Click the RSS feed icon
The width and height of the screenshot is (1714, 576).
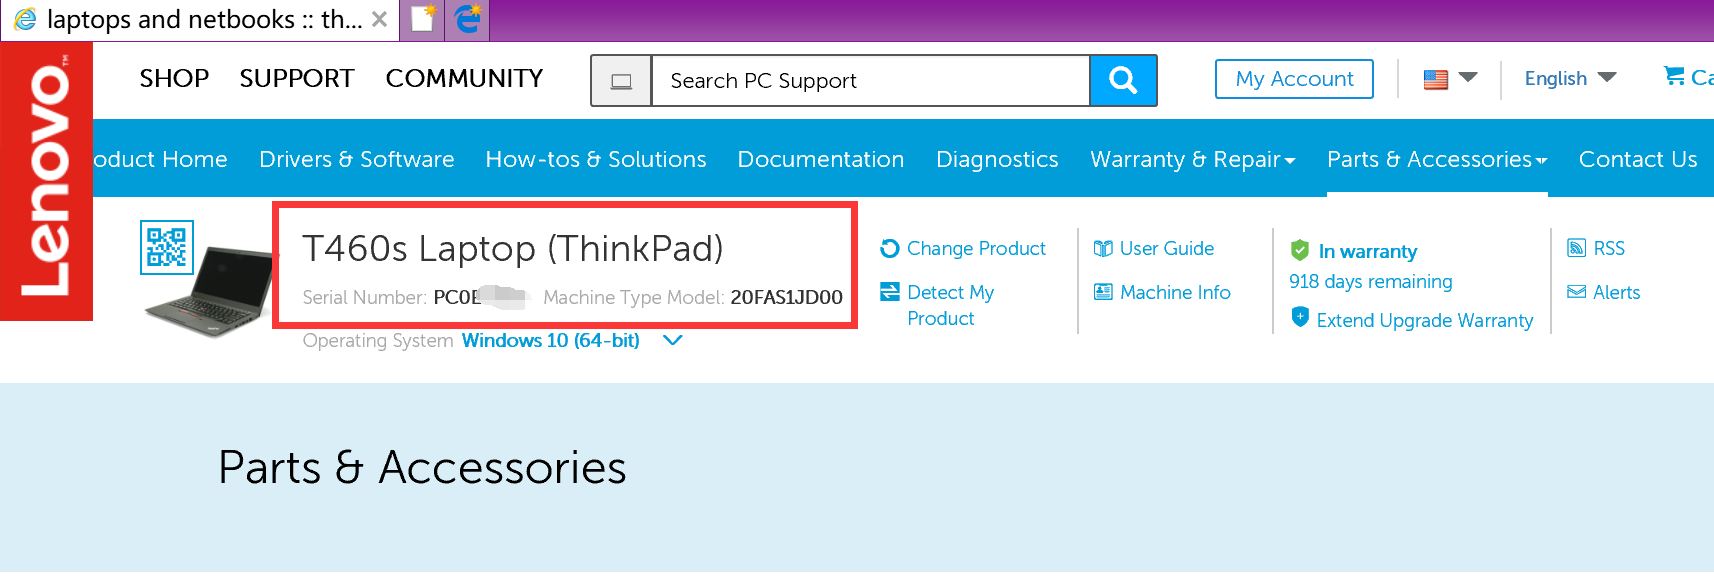[x=1576, y=248]
